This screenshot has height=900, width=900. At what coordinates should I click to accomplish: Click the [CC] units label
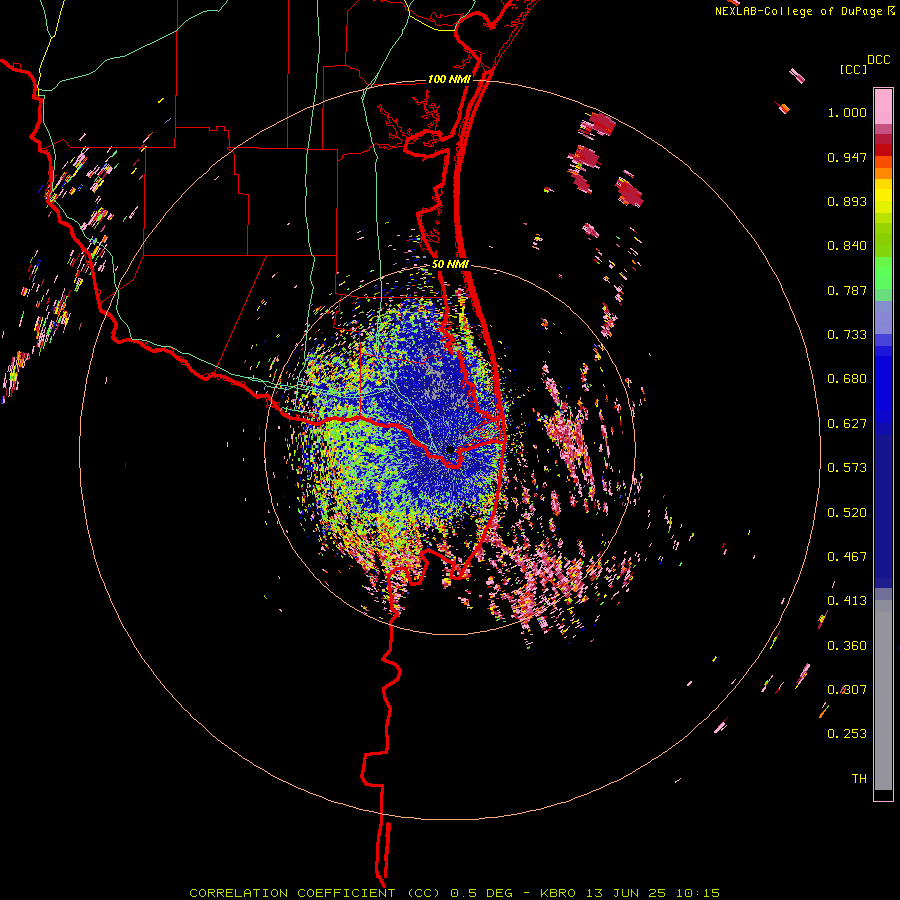pos(853,69)
